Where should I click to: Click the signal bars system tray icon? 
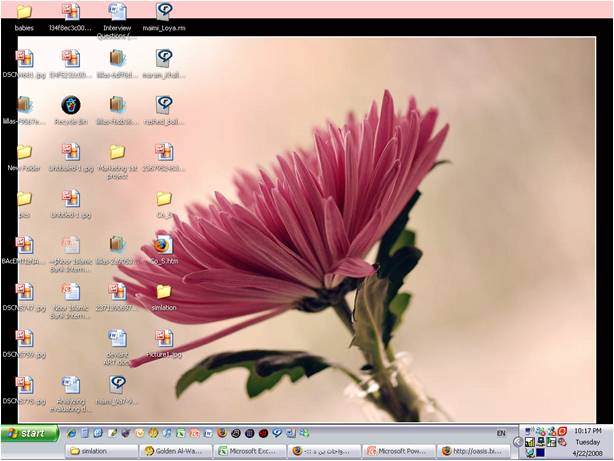pyautogui.click(x=530, y=442)
